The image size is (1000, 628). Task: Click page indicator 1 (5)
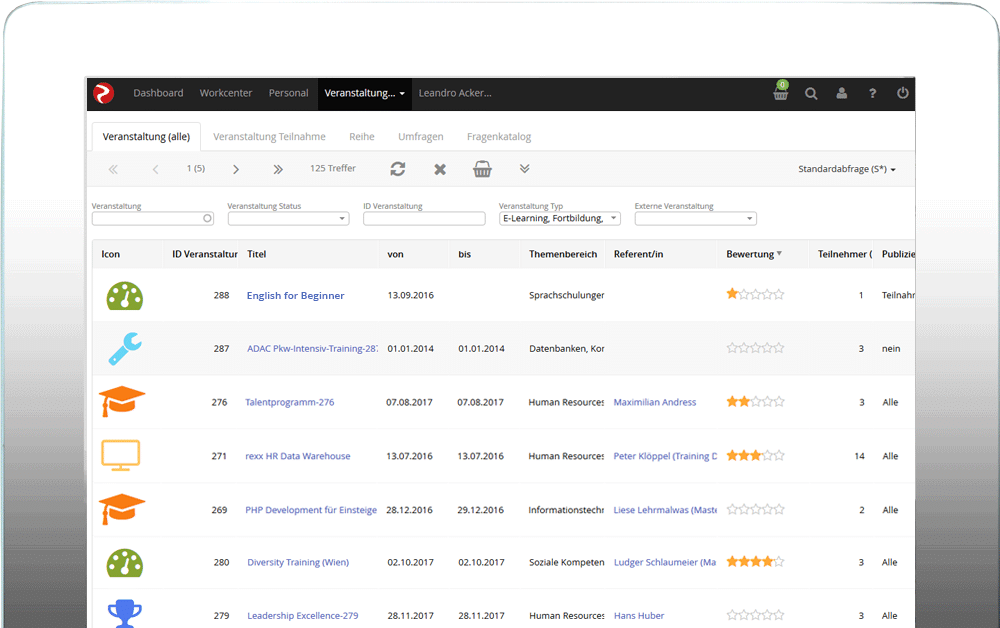point(196,168)
